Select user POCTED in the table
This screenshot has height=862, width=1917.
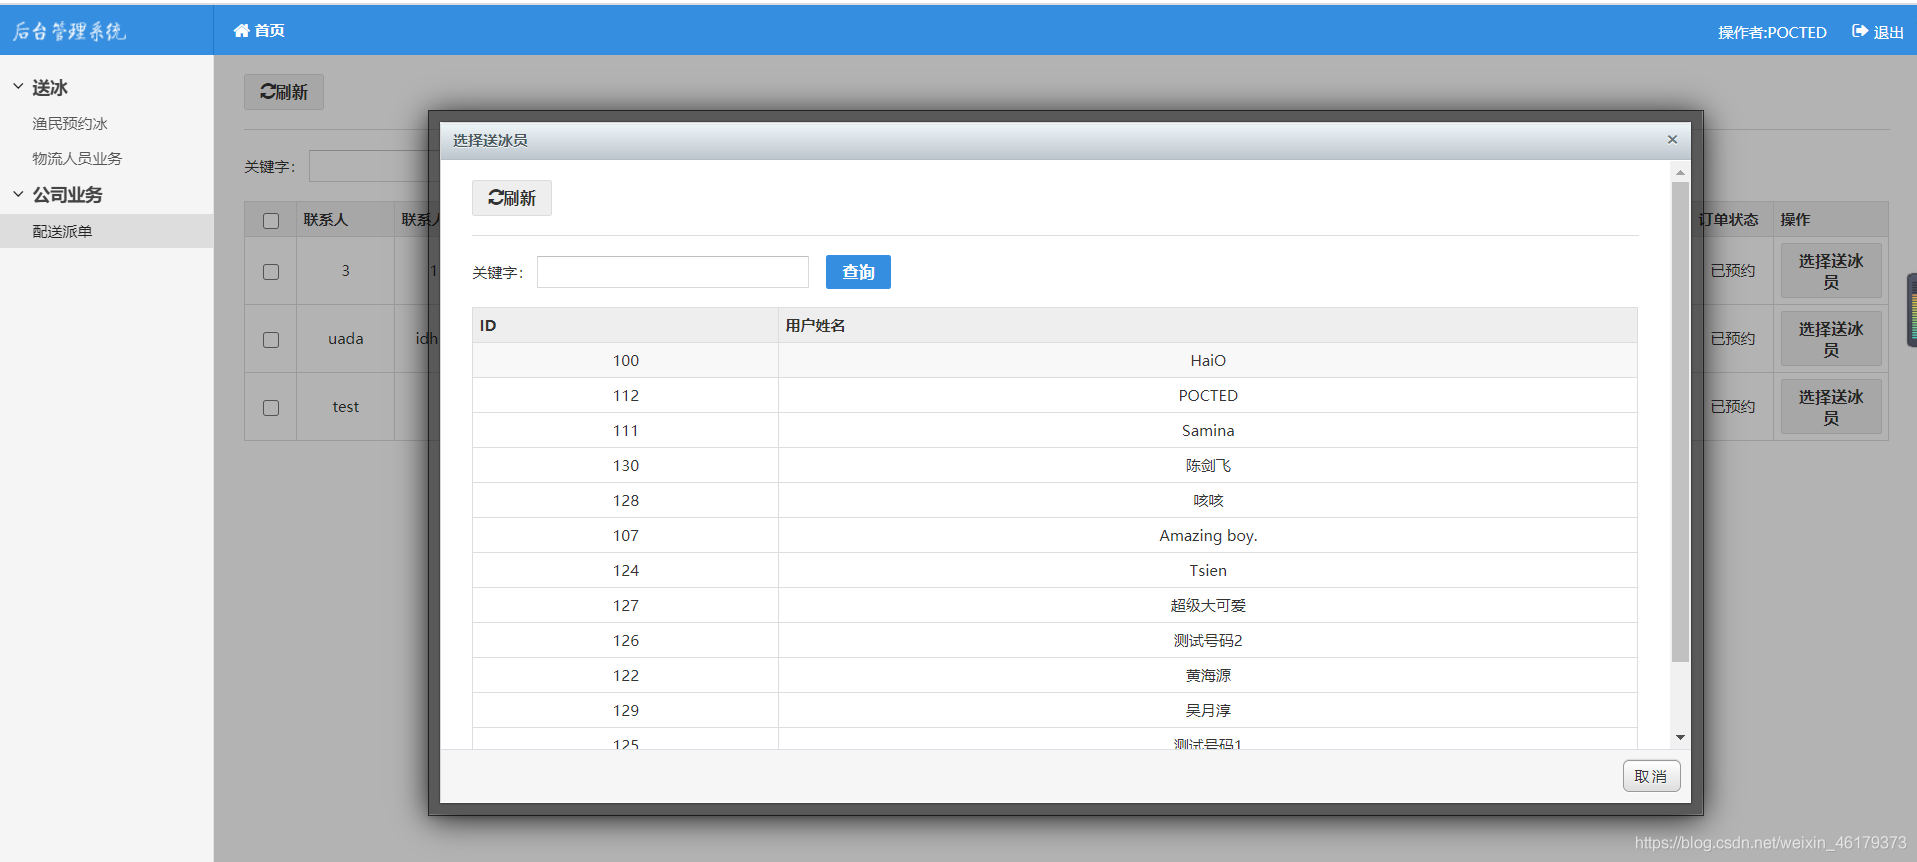pos(1208,395)
